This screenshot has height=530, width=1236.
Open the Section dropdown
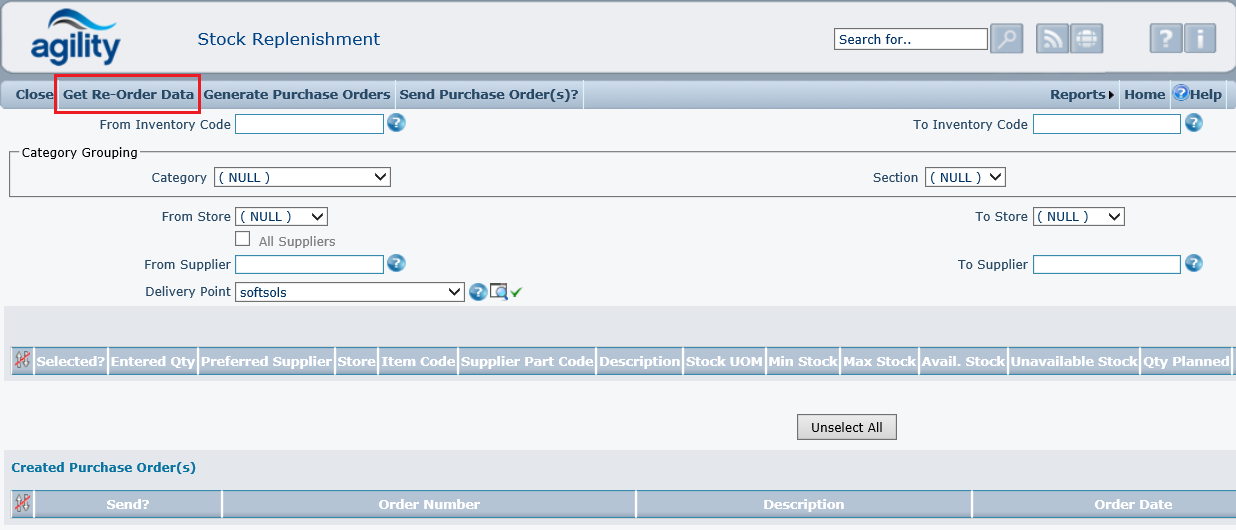pyautogui.click(x=964, y=177)
